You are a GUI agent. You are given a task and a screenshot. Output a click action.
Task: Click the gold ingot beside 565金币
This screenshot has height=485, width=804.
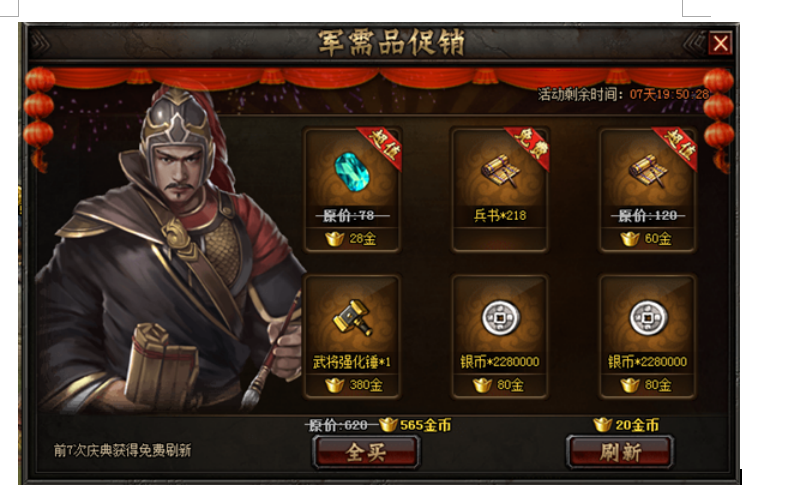388,425
